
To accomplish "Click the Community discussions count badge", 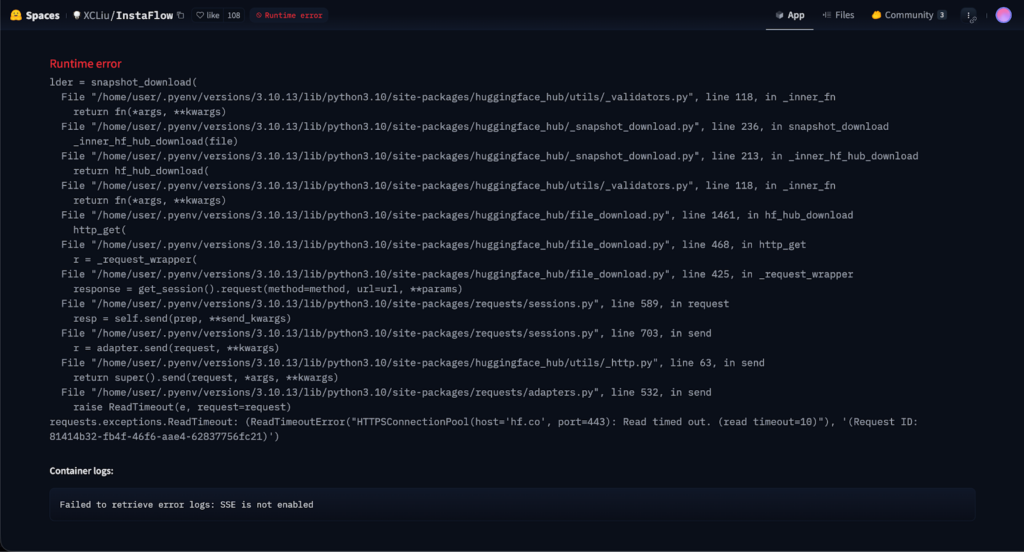I will click(941, 15).
